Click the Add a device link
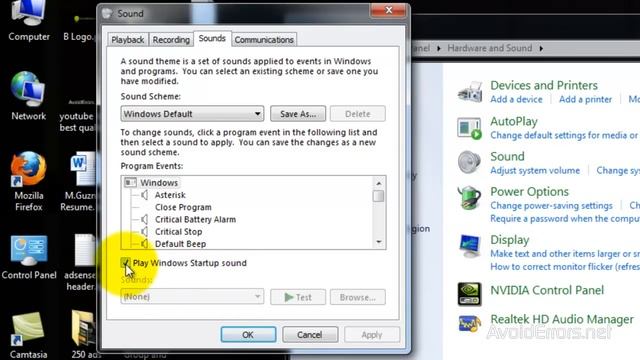This screenshot has height=360, width=640. tap(516, 99)
